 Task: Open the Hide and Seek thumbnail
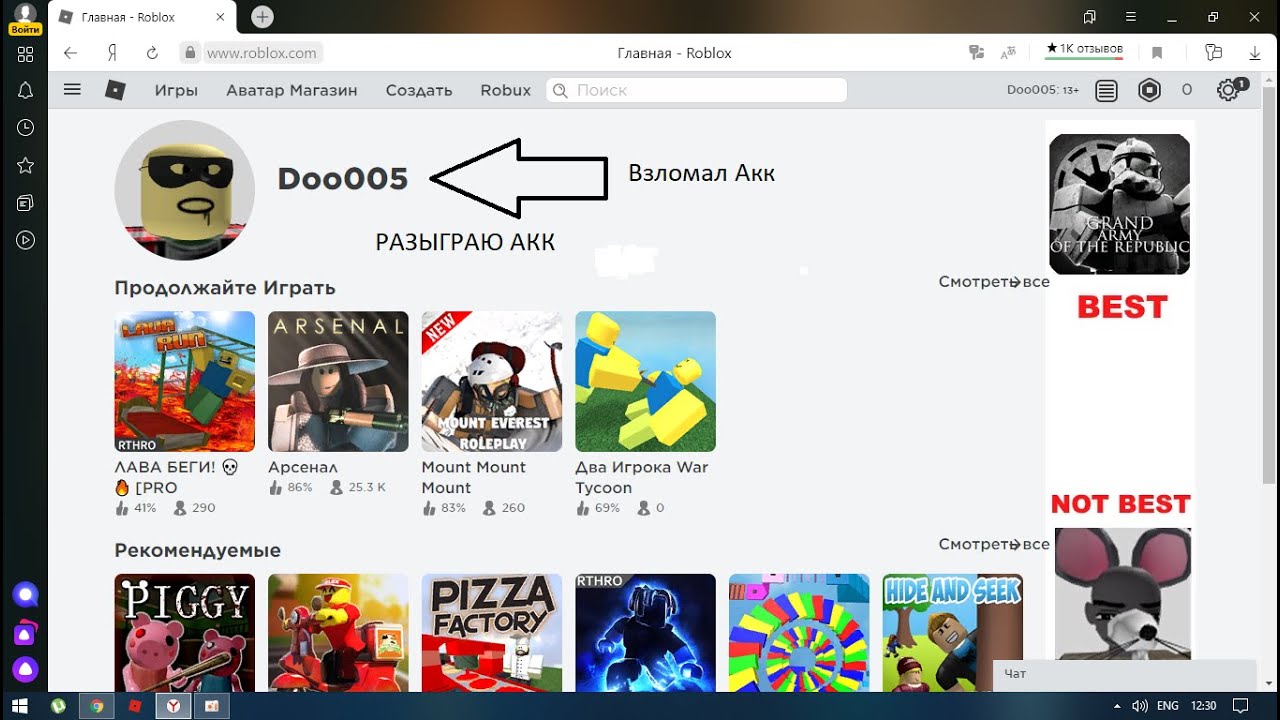click(952, 633)
